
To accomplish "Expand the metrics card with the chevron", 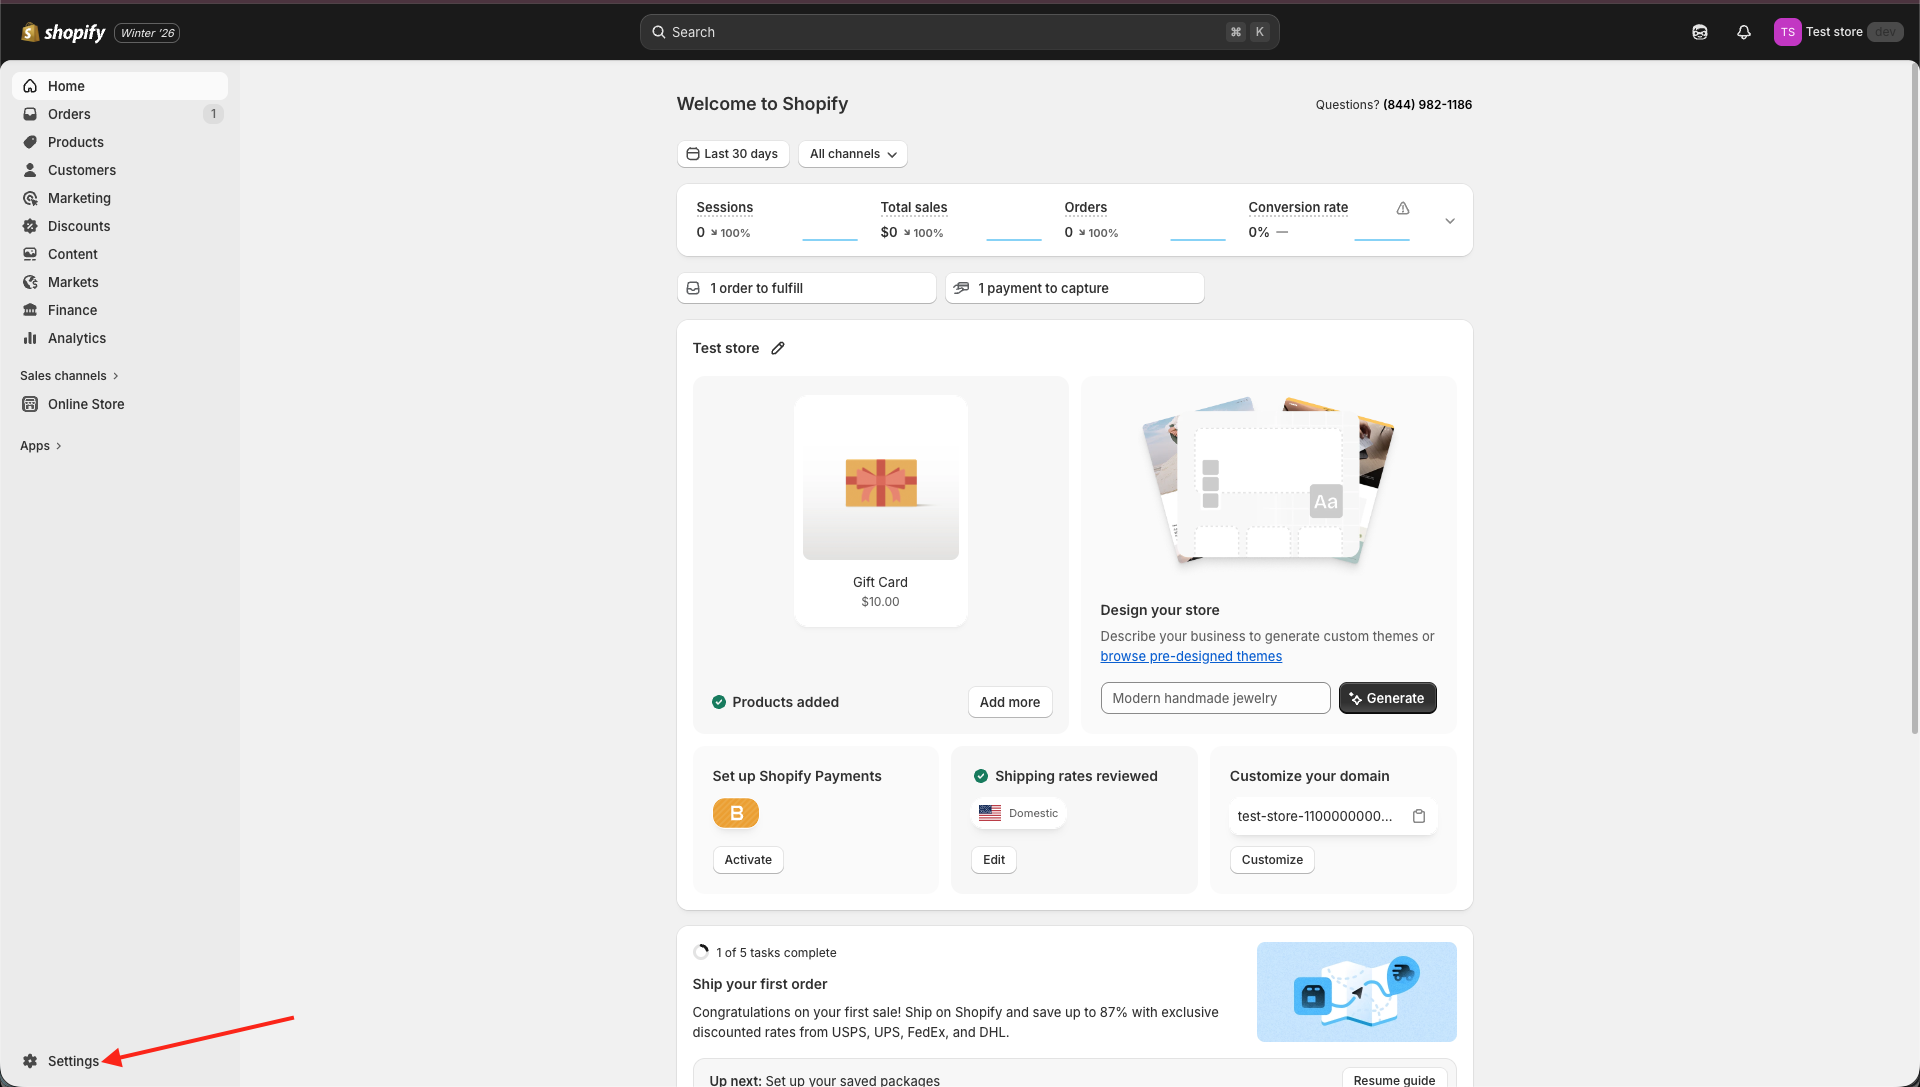I will click(x=1449, y=221).
